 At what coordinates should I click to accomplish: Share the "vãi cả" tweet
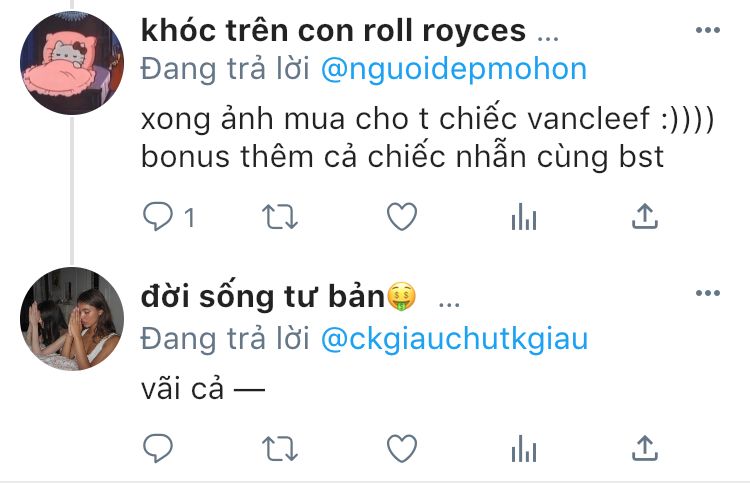click(645, 448)
